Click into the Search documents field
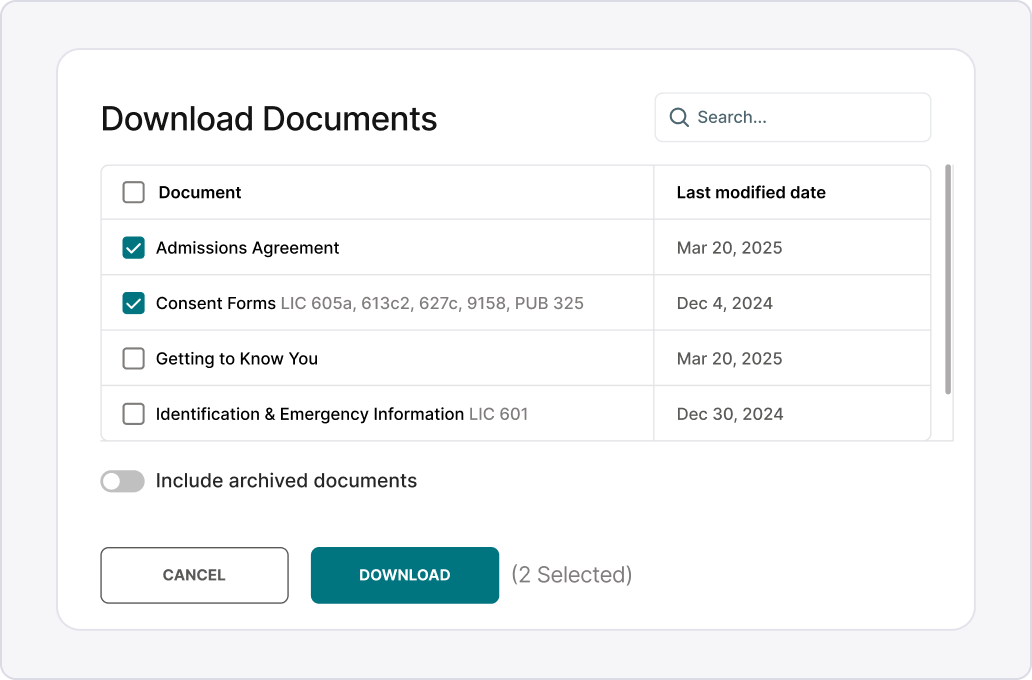 coord(792,117)
